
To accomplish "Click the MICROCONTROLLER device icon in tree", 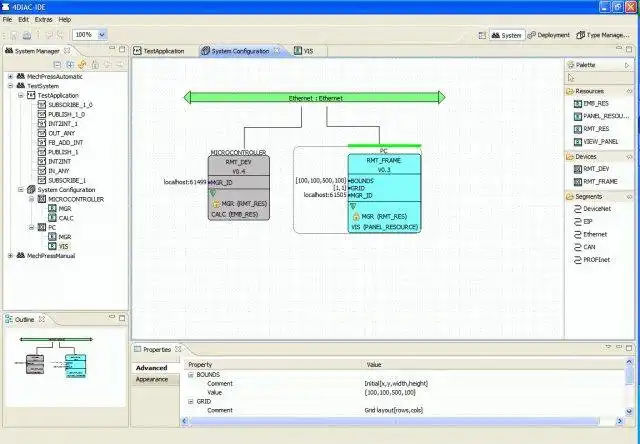I will pyautogui.click(x=42, y=199).
